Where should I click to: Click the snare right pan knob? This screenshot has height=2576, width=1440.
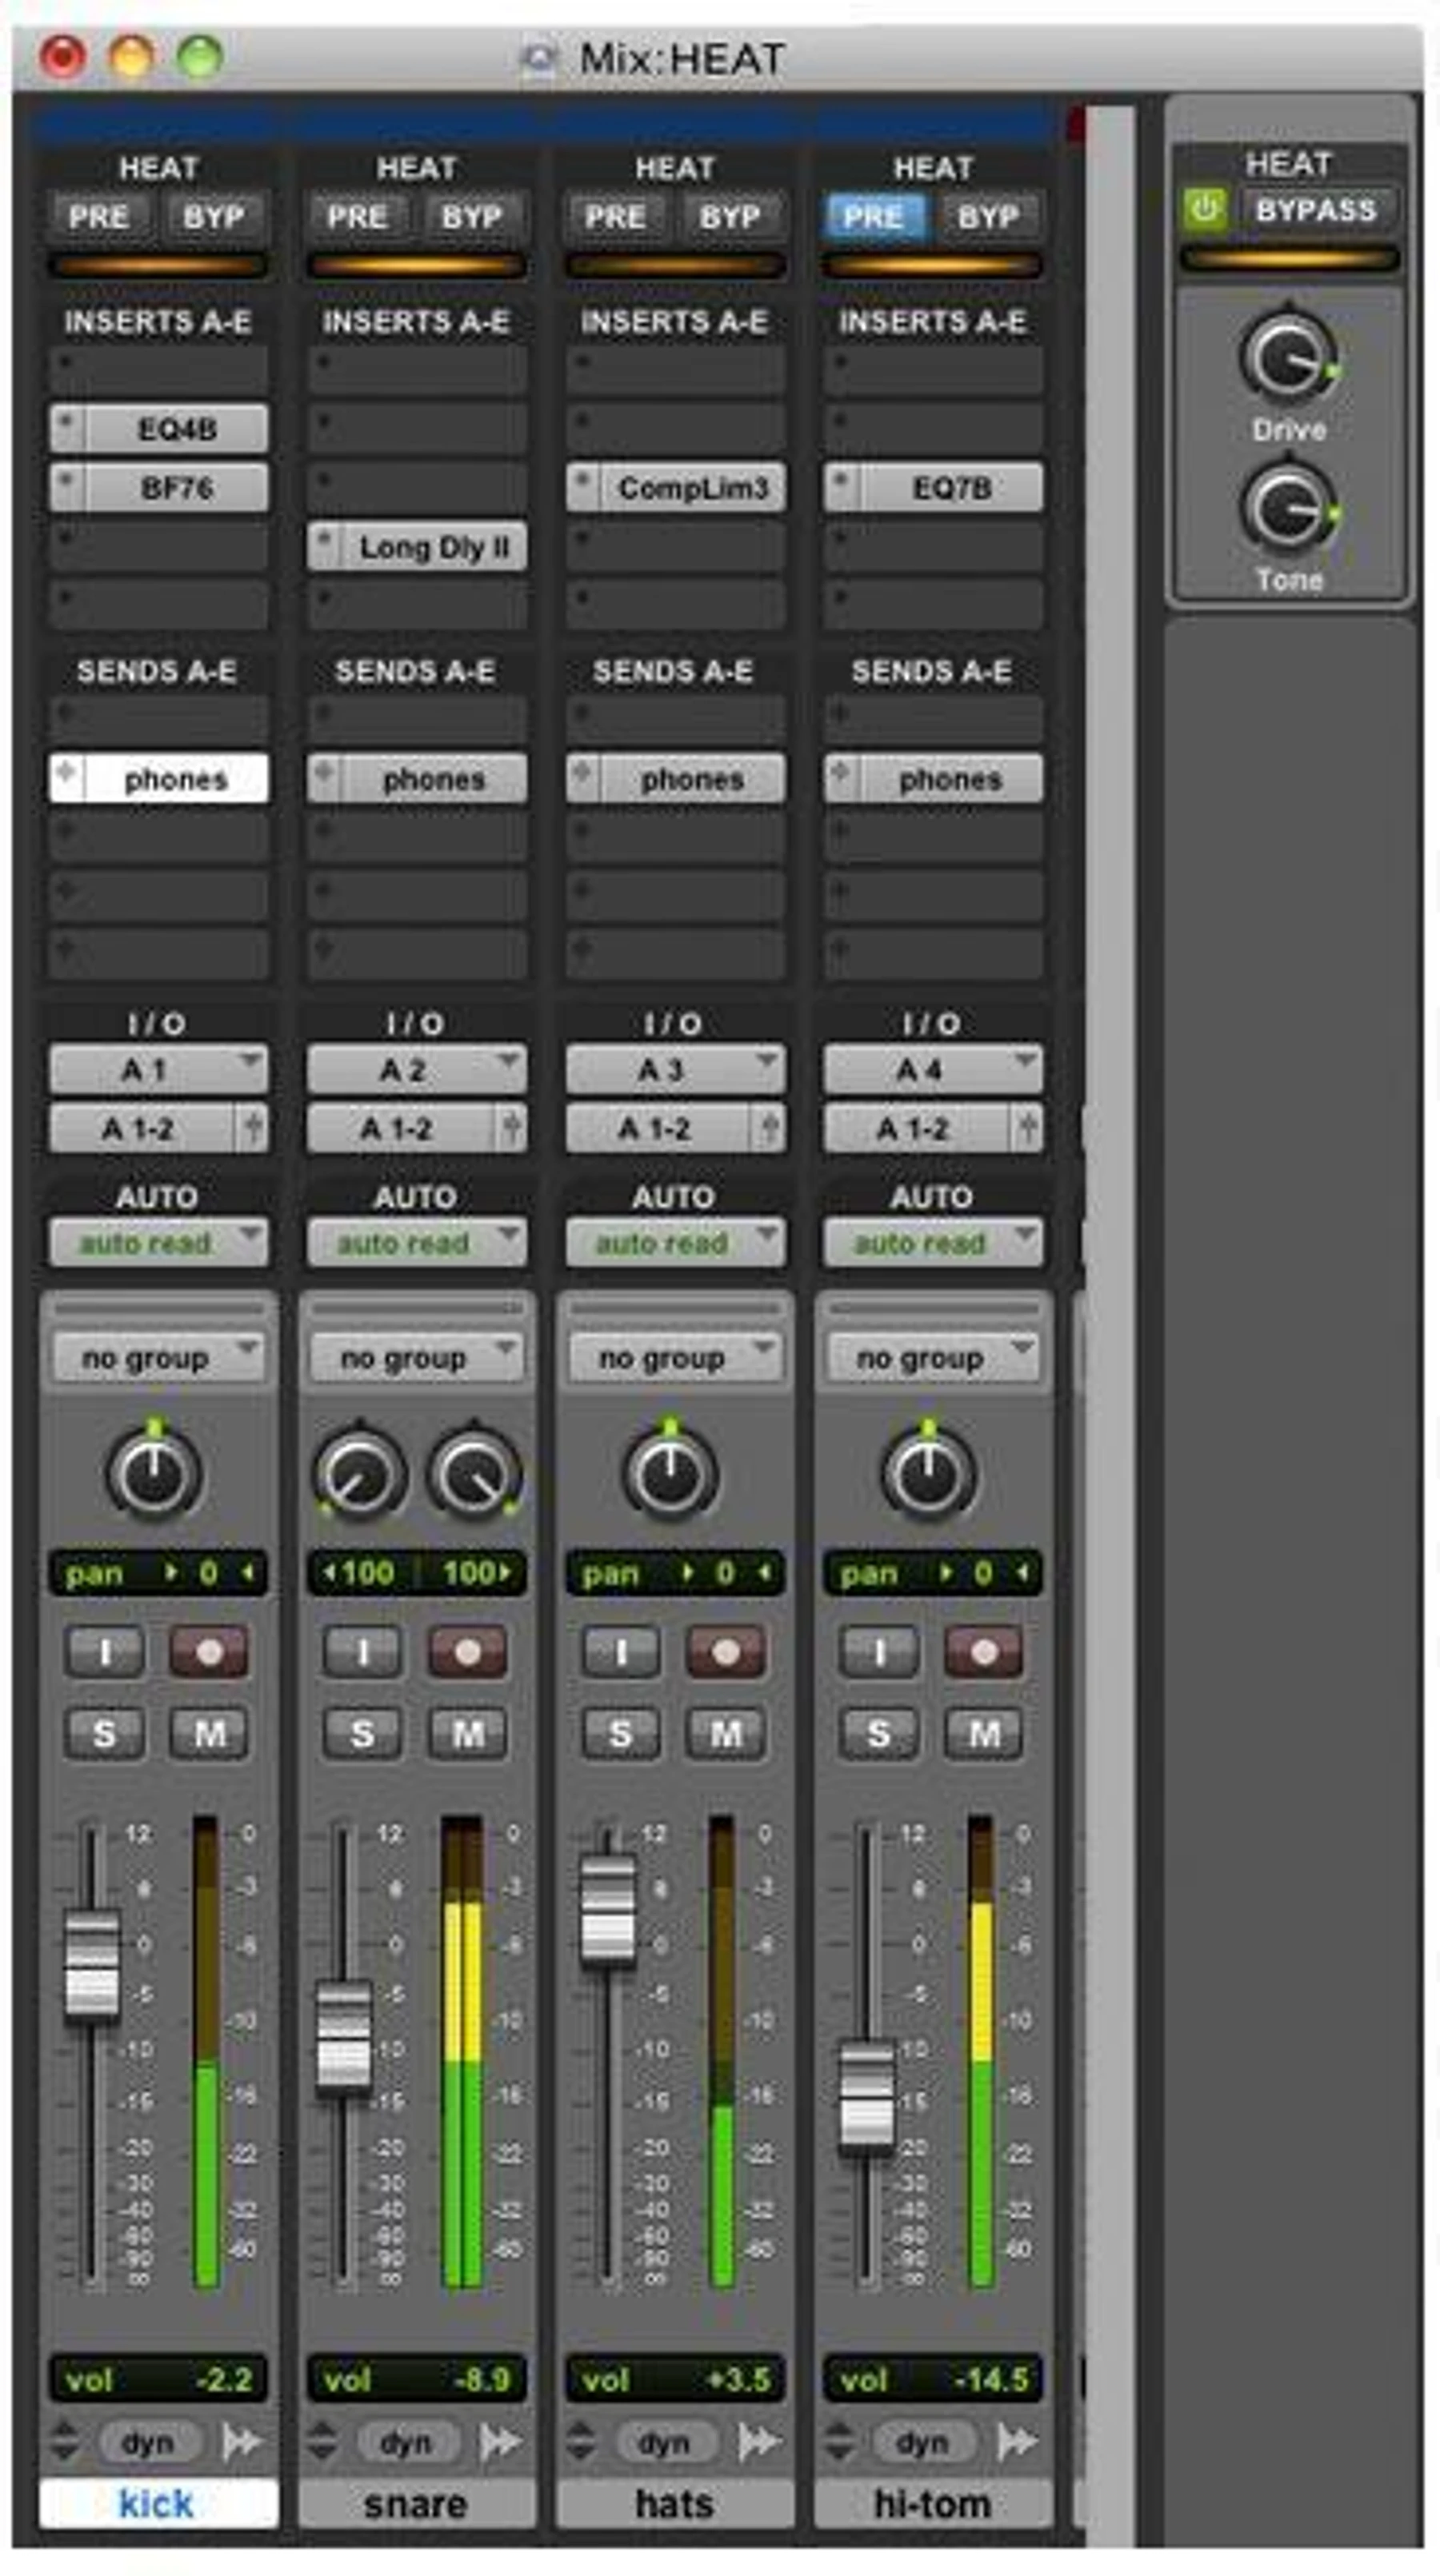coord(474,1475)
